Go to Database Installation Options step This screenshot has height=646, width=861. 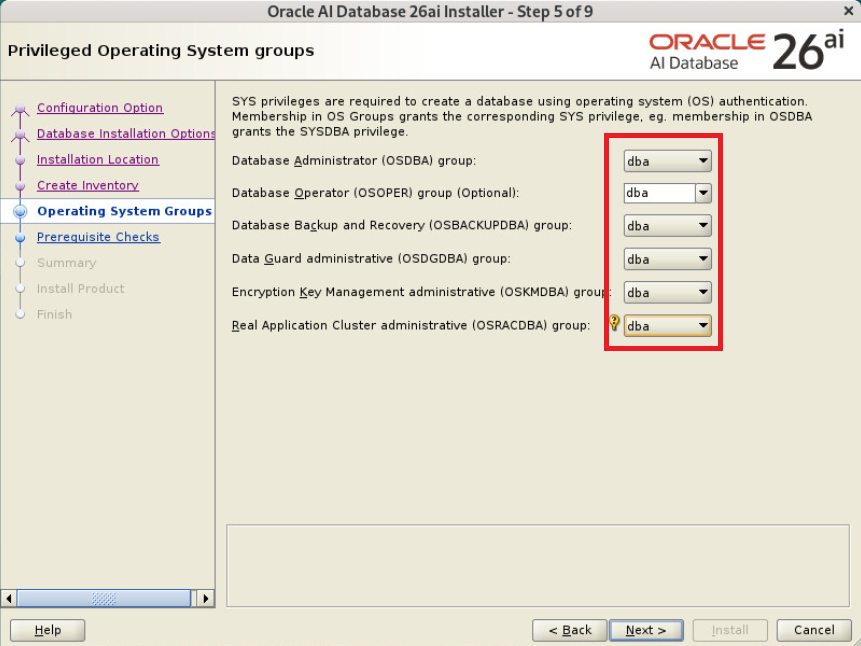click(126, 133)
